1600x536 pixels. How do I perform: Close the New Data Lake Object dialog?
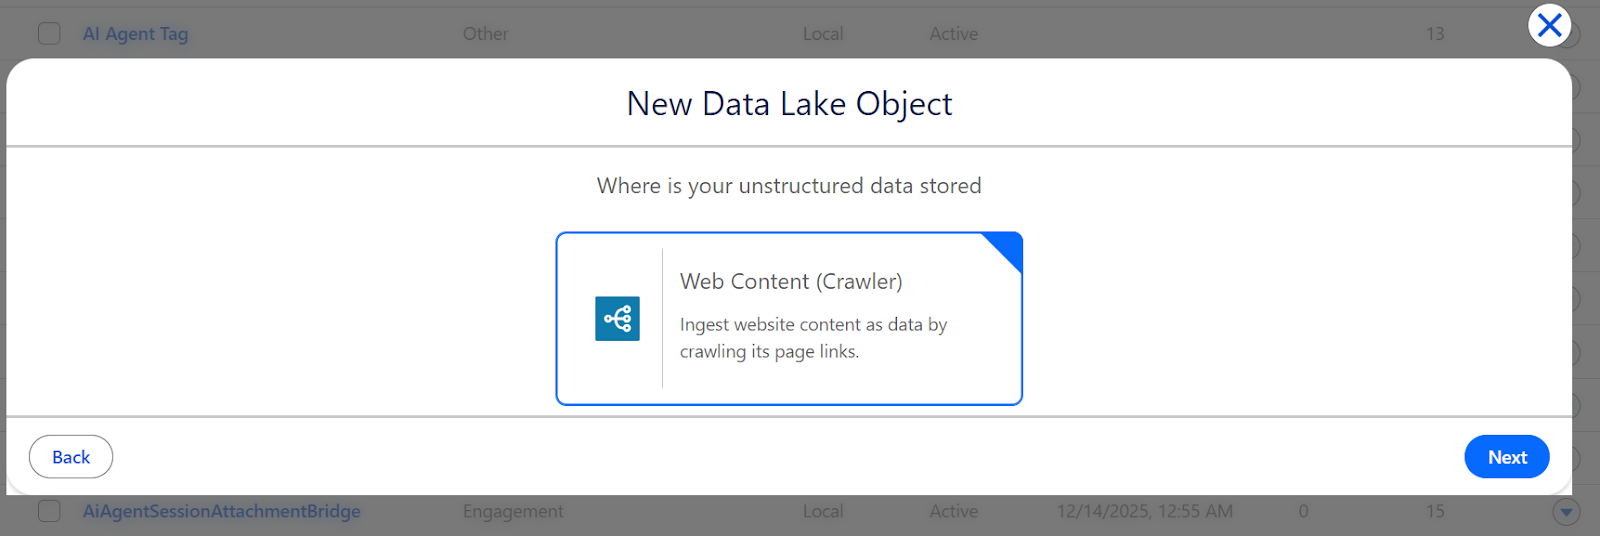tap(1549, 25)
